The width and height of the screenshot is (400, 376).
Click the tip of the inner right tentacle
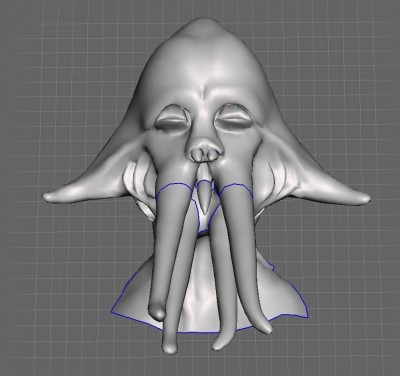coord(220,343)
